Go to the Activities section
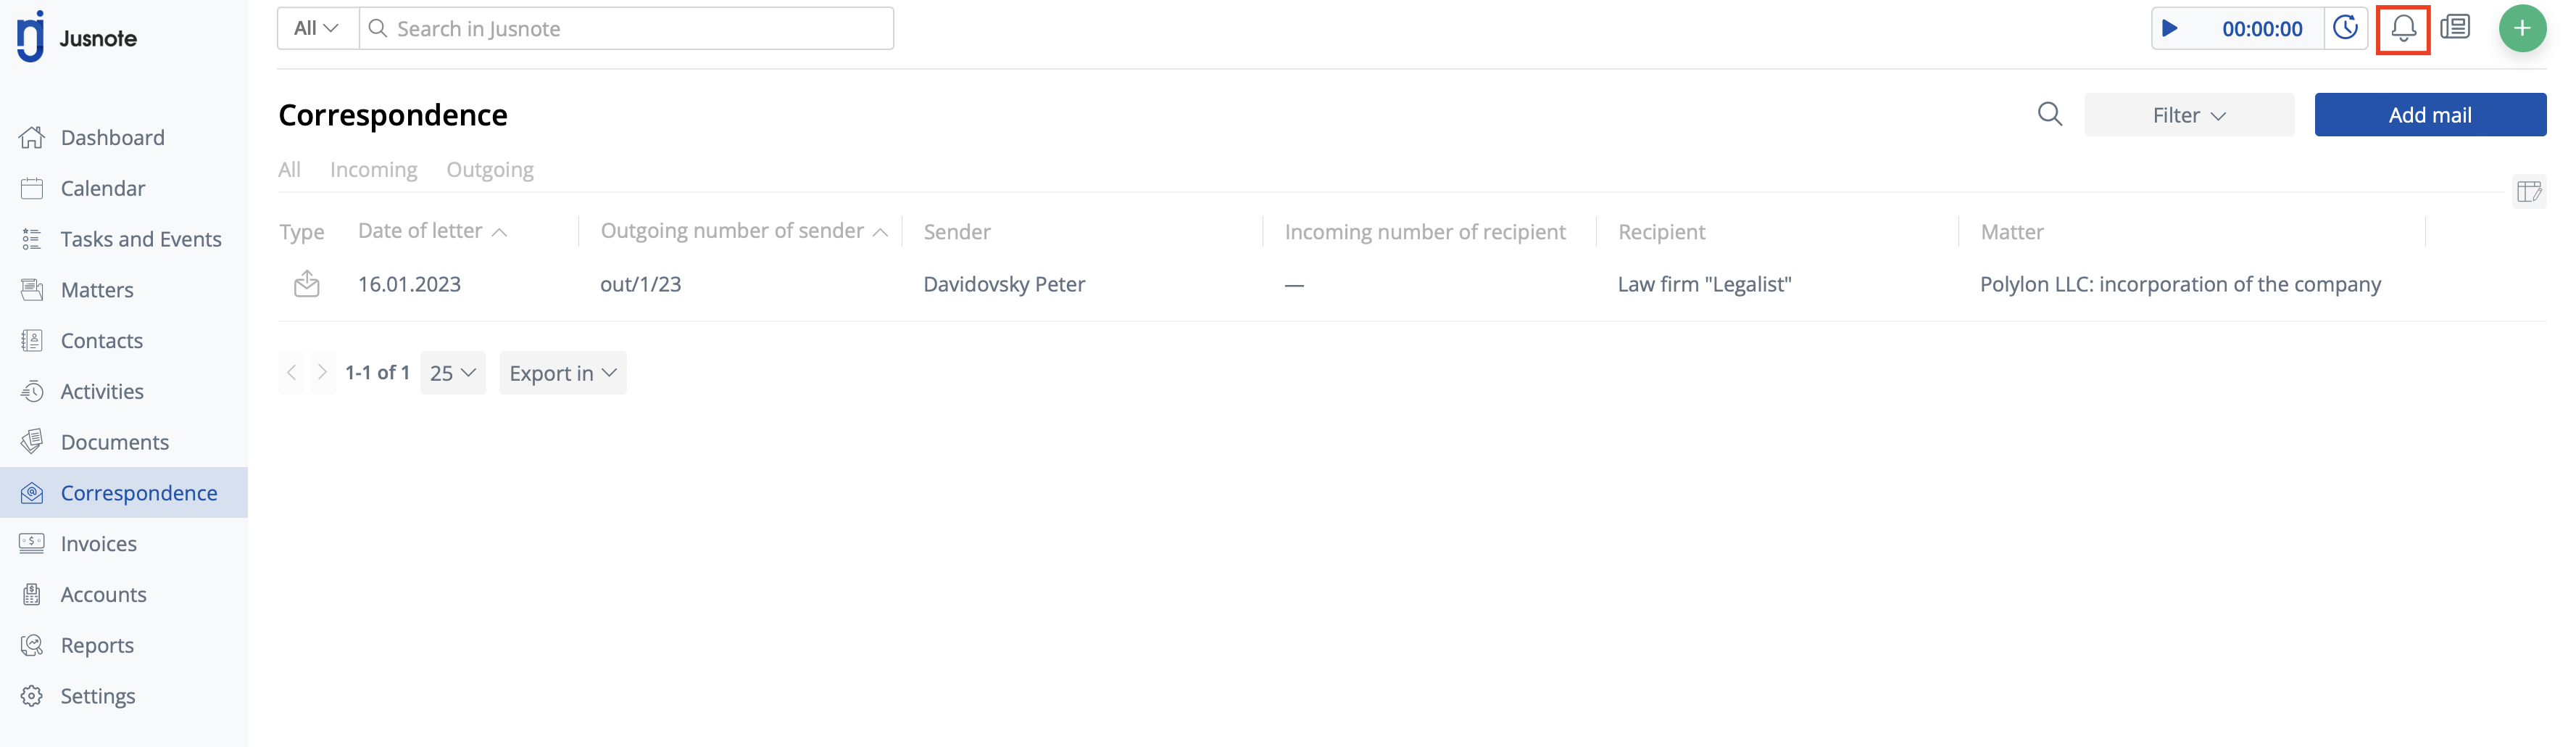This screenshot has width=2576, height=747. (x=101, y=392)
